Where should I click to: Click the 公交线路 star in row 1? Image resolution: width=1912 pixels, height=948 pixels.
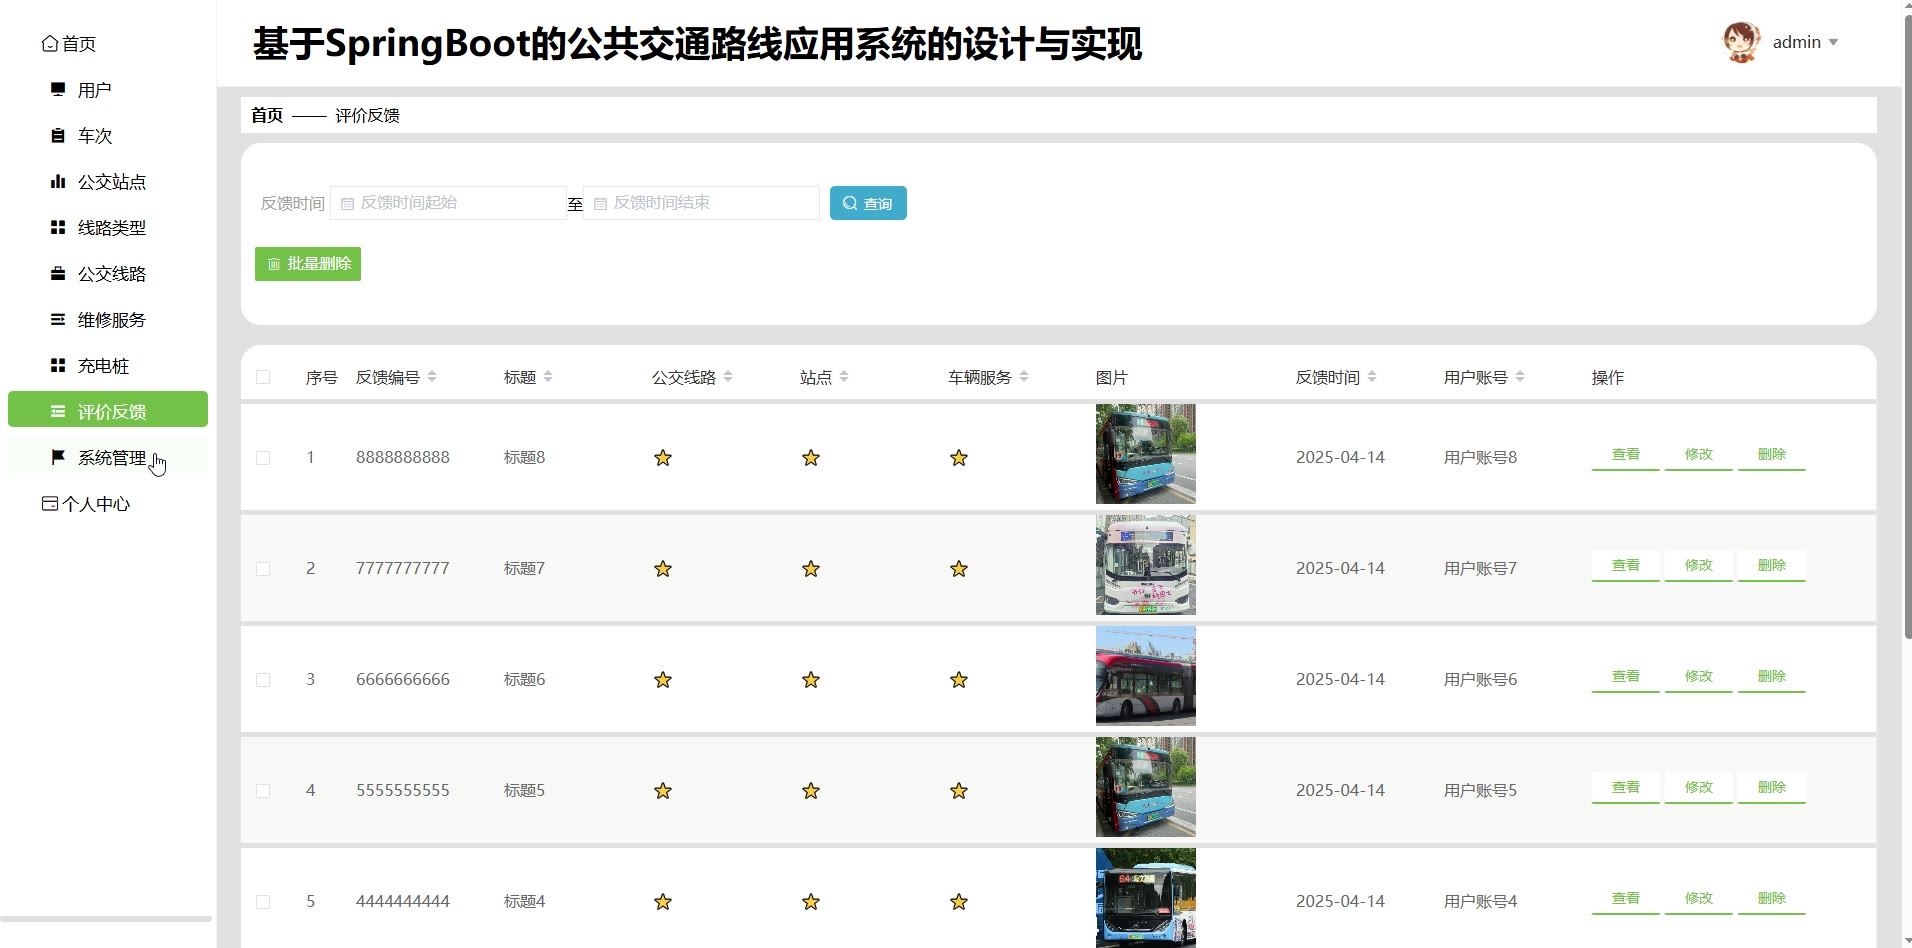663,458
